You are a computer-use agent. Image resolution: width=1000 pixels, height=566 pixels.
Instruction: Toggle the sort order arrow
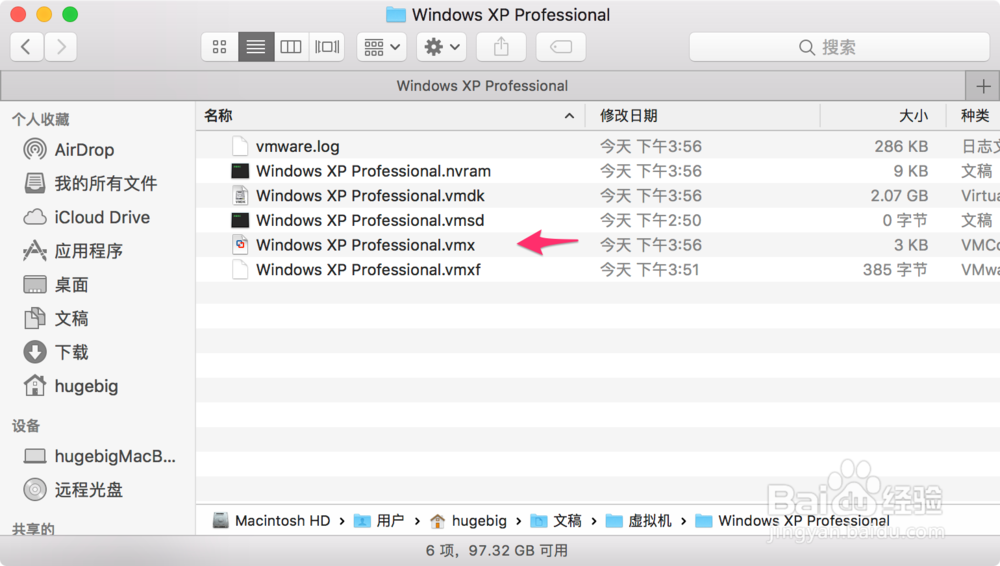point(569,116)
